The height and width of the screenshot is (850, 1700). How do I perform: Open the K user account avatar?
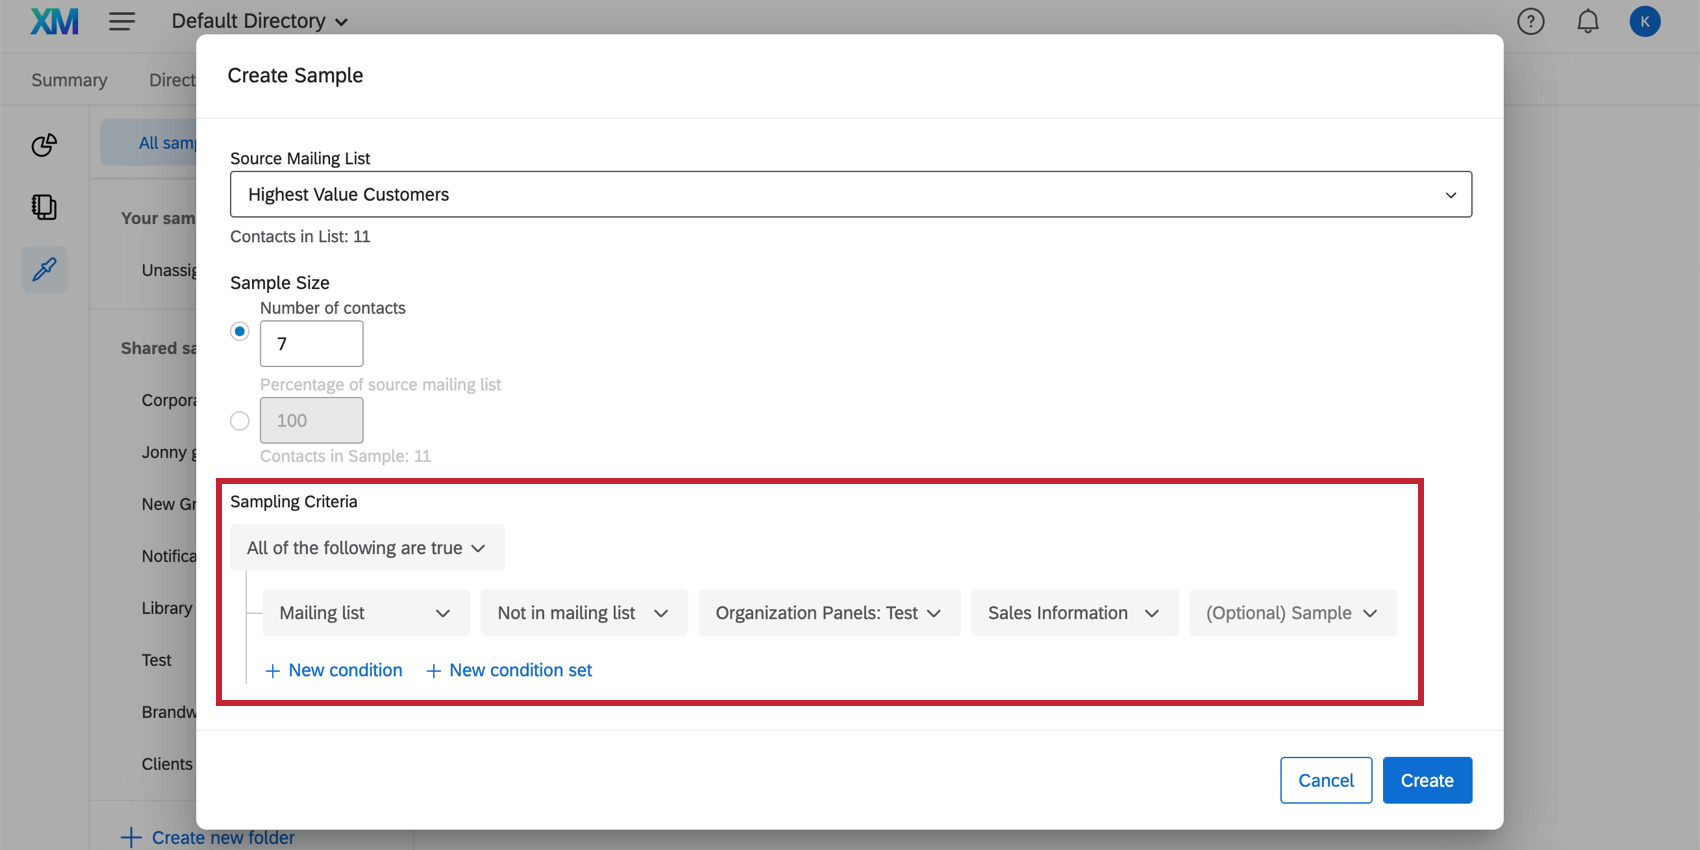[1645, 21]
